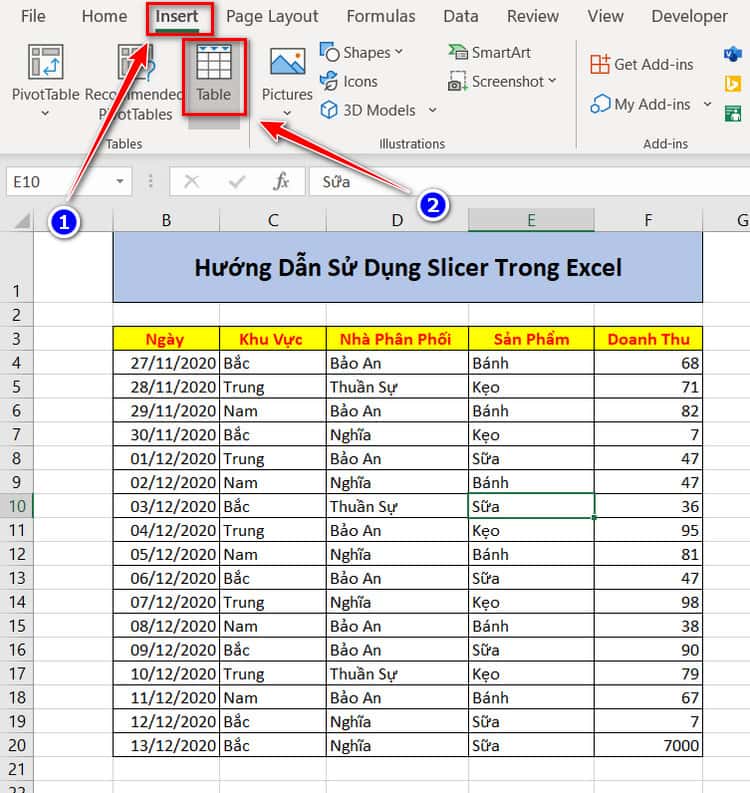Select column D header
The image size is (750, 793).
398,221
